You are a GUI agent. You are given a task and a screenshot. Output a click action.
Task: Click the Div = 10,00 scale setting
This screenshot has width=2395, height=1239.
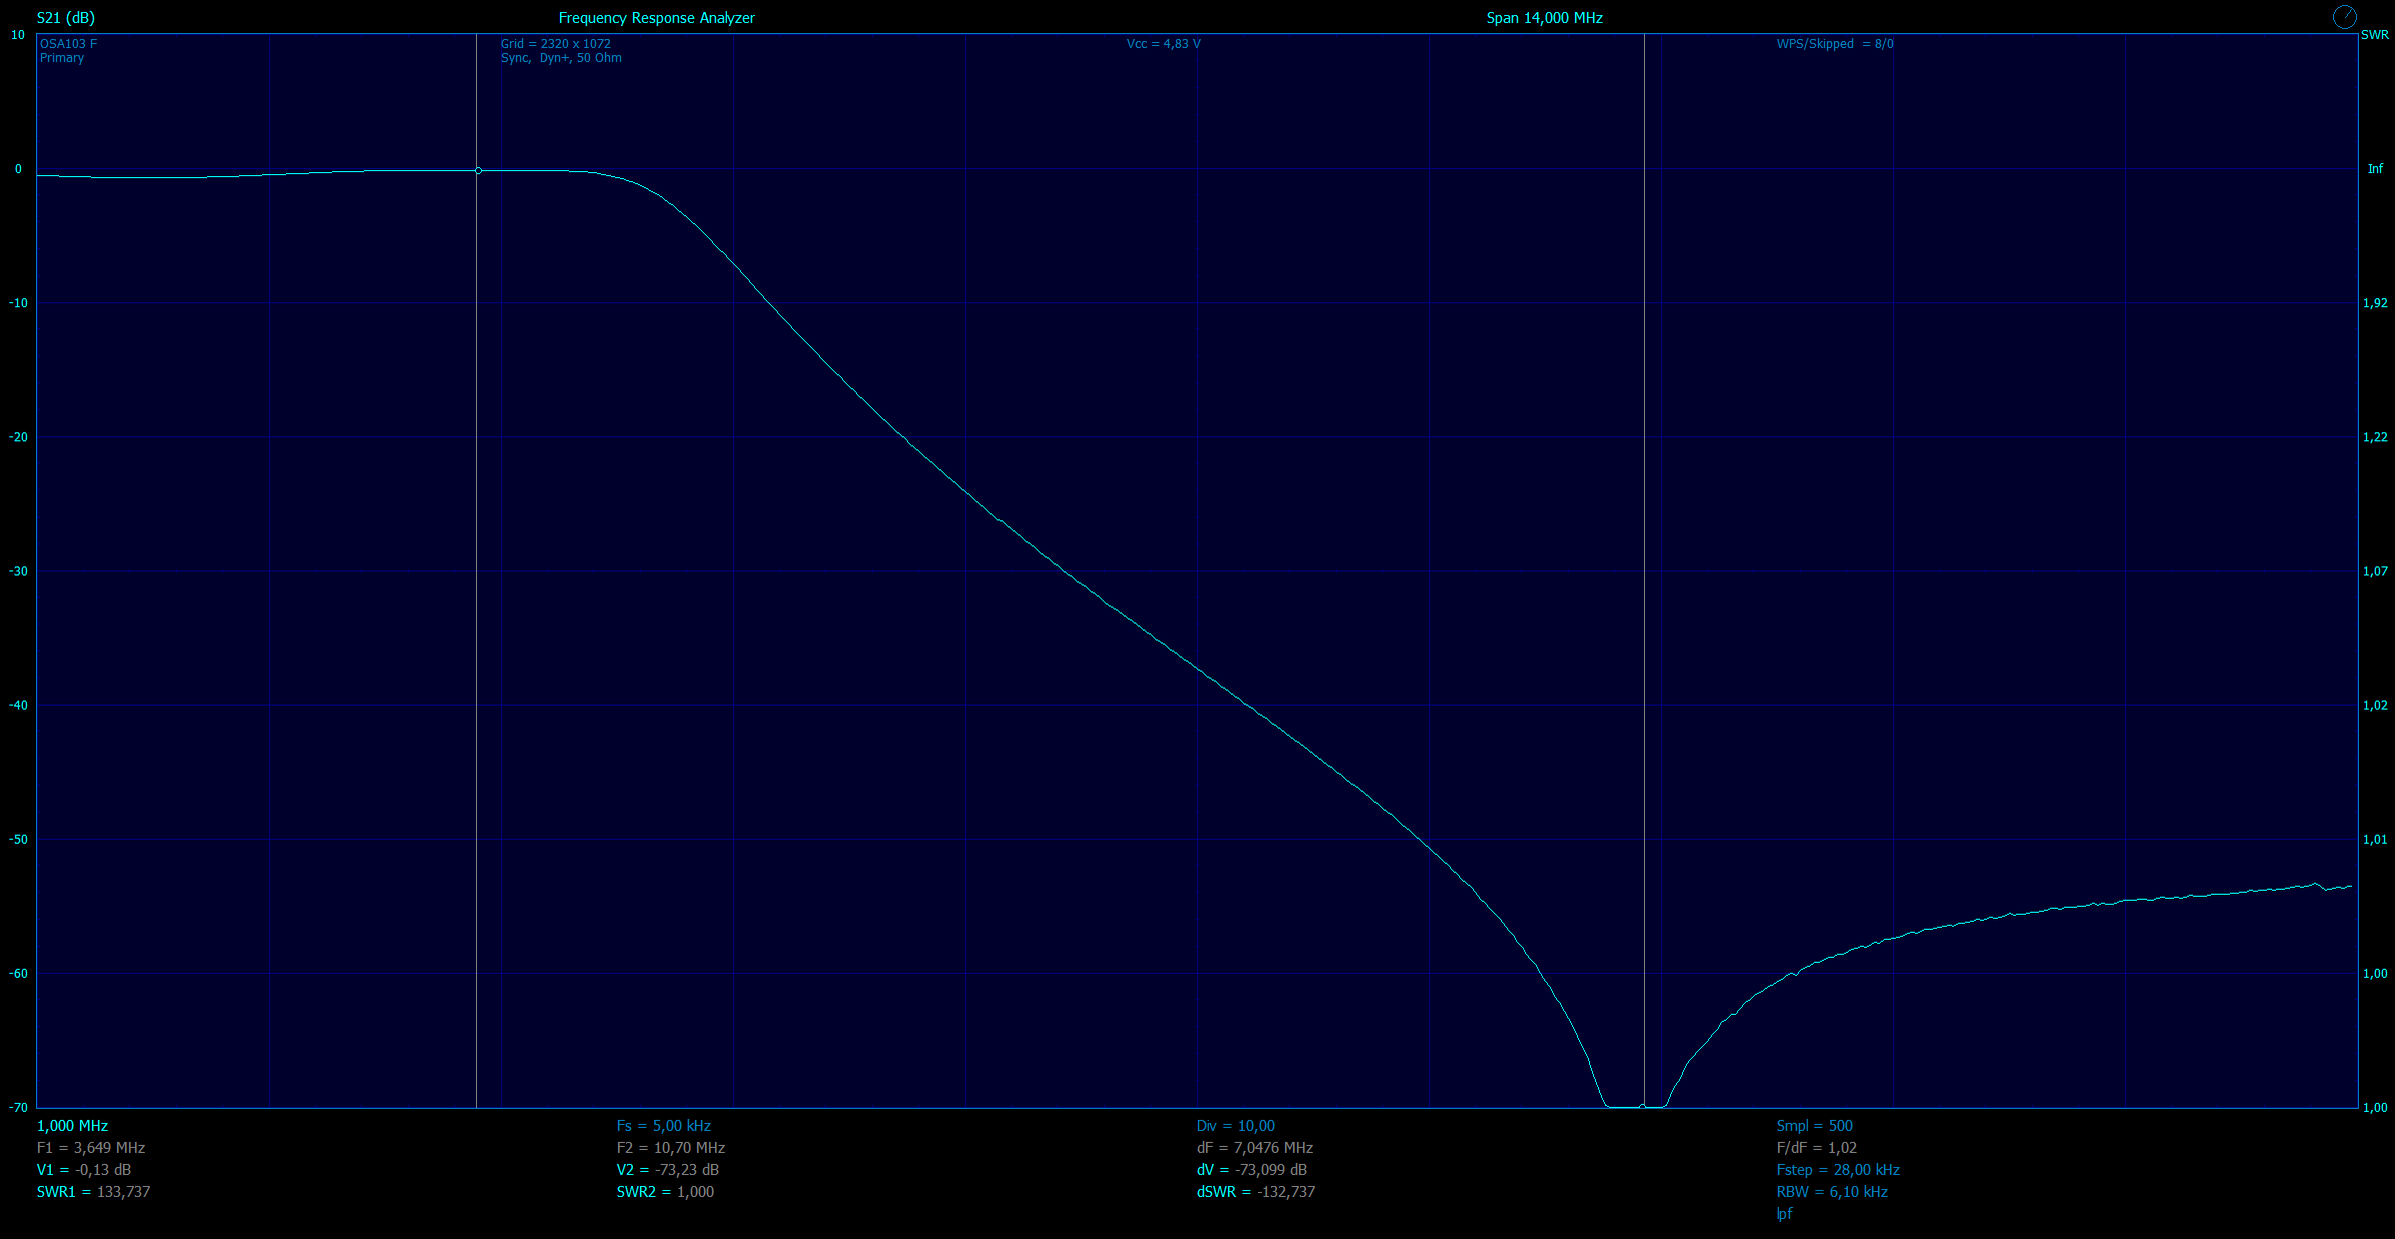click(x=1235, y=1126)
